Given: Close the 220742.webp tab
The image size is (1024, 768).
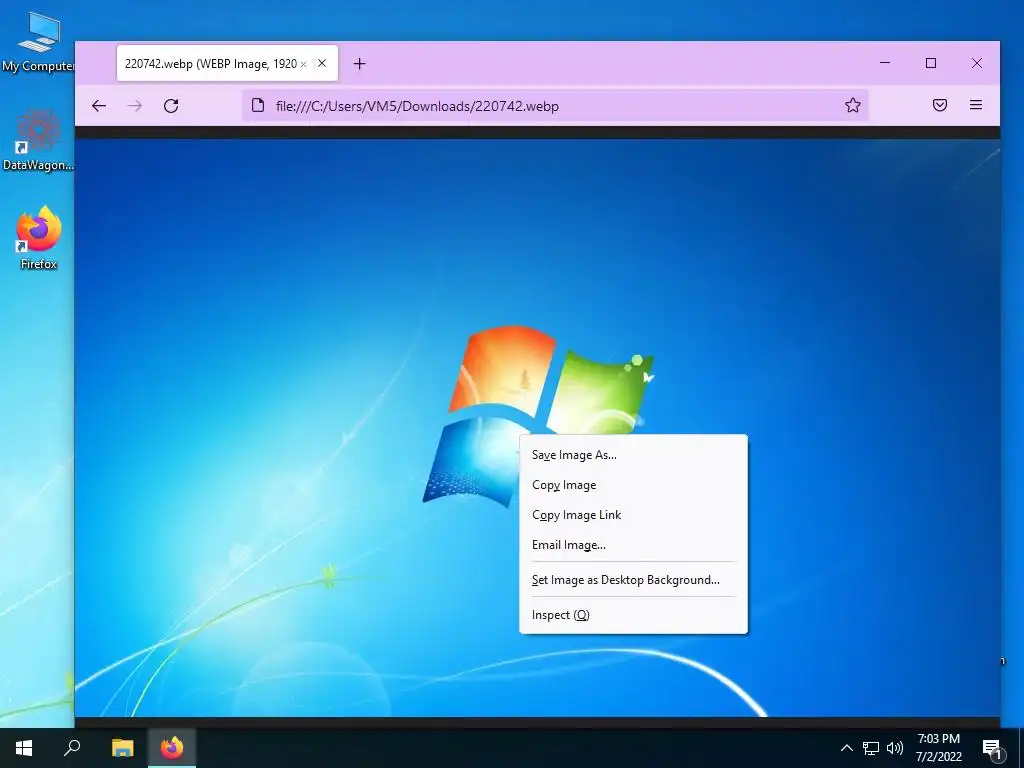Looking at the screenshot, I should coord(322,63).
